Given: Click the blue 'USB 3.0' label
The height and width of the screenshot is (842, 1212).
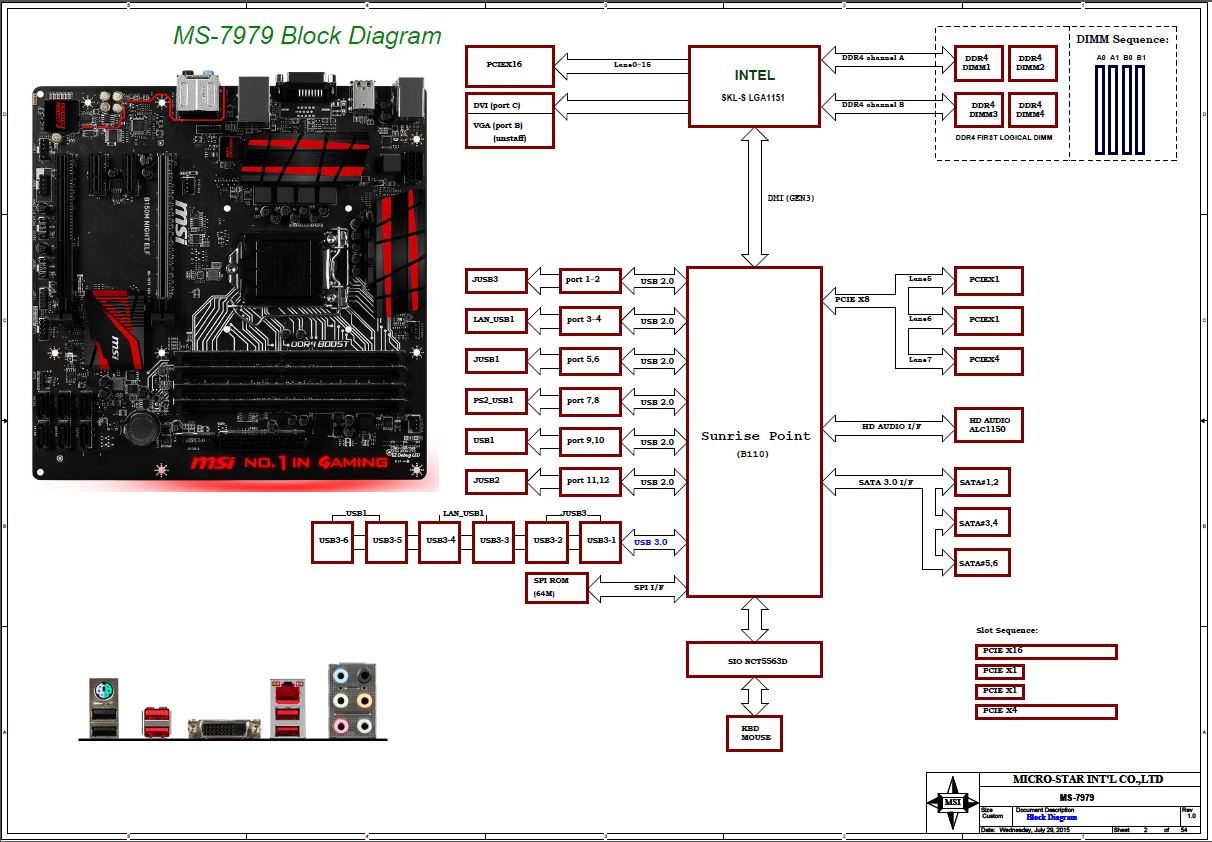Looking at the screenshot, I should (651, 542).
